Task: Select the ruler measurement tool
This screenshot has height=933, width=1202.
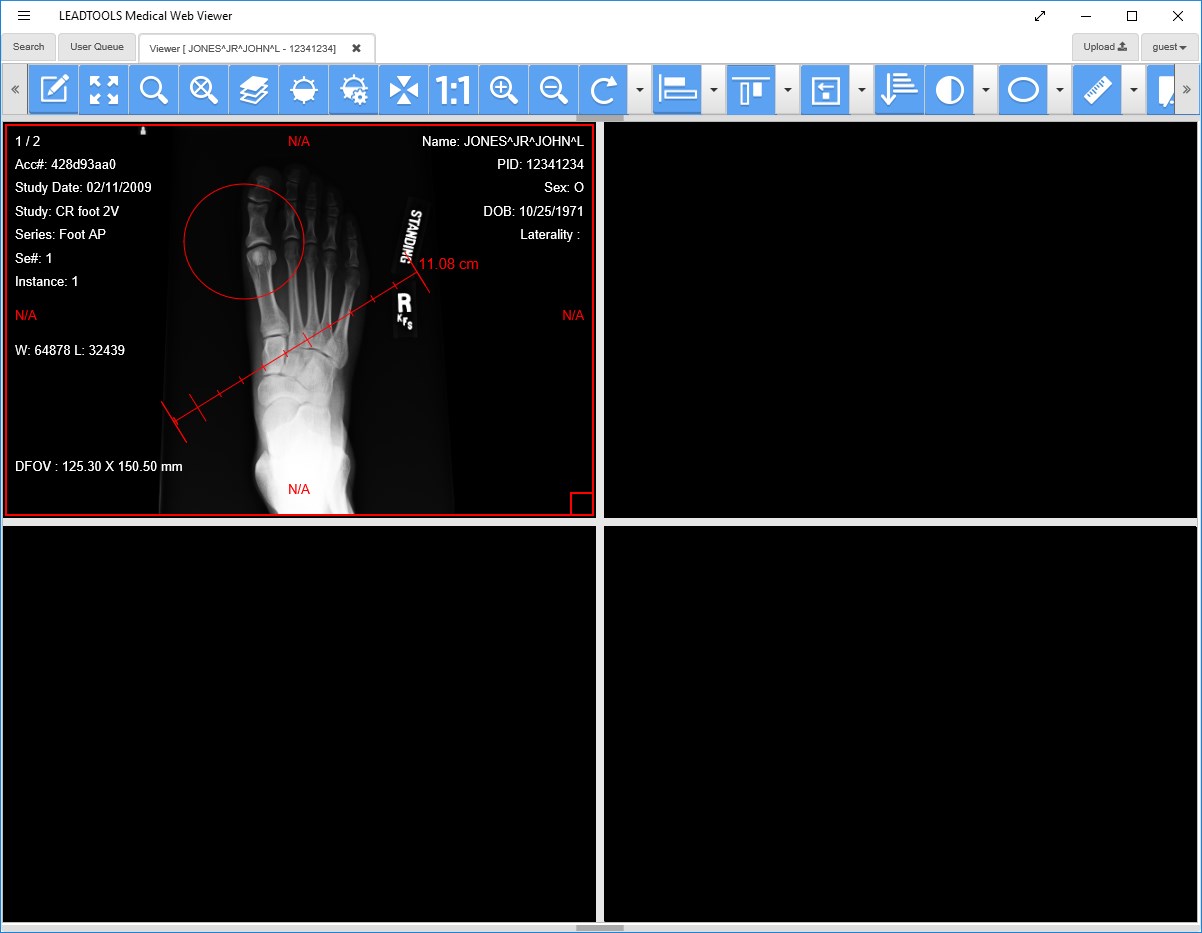Action: pos(1096,89)
